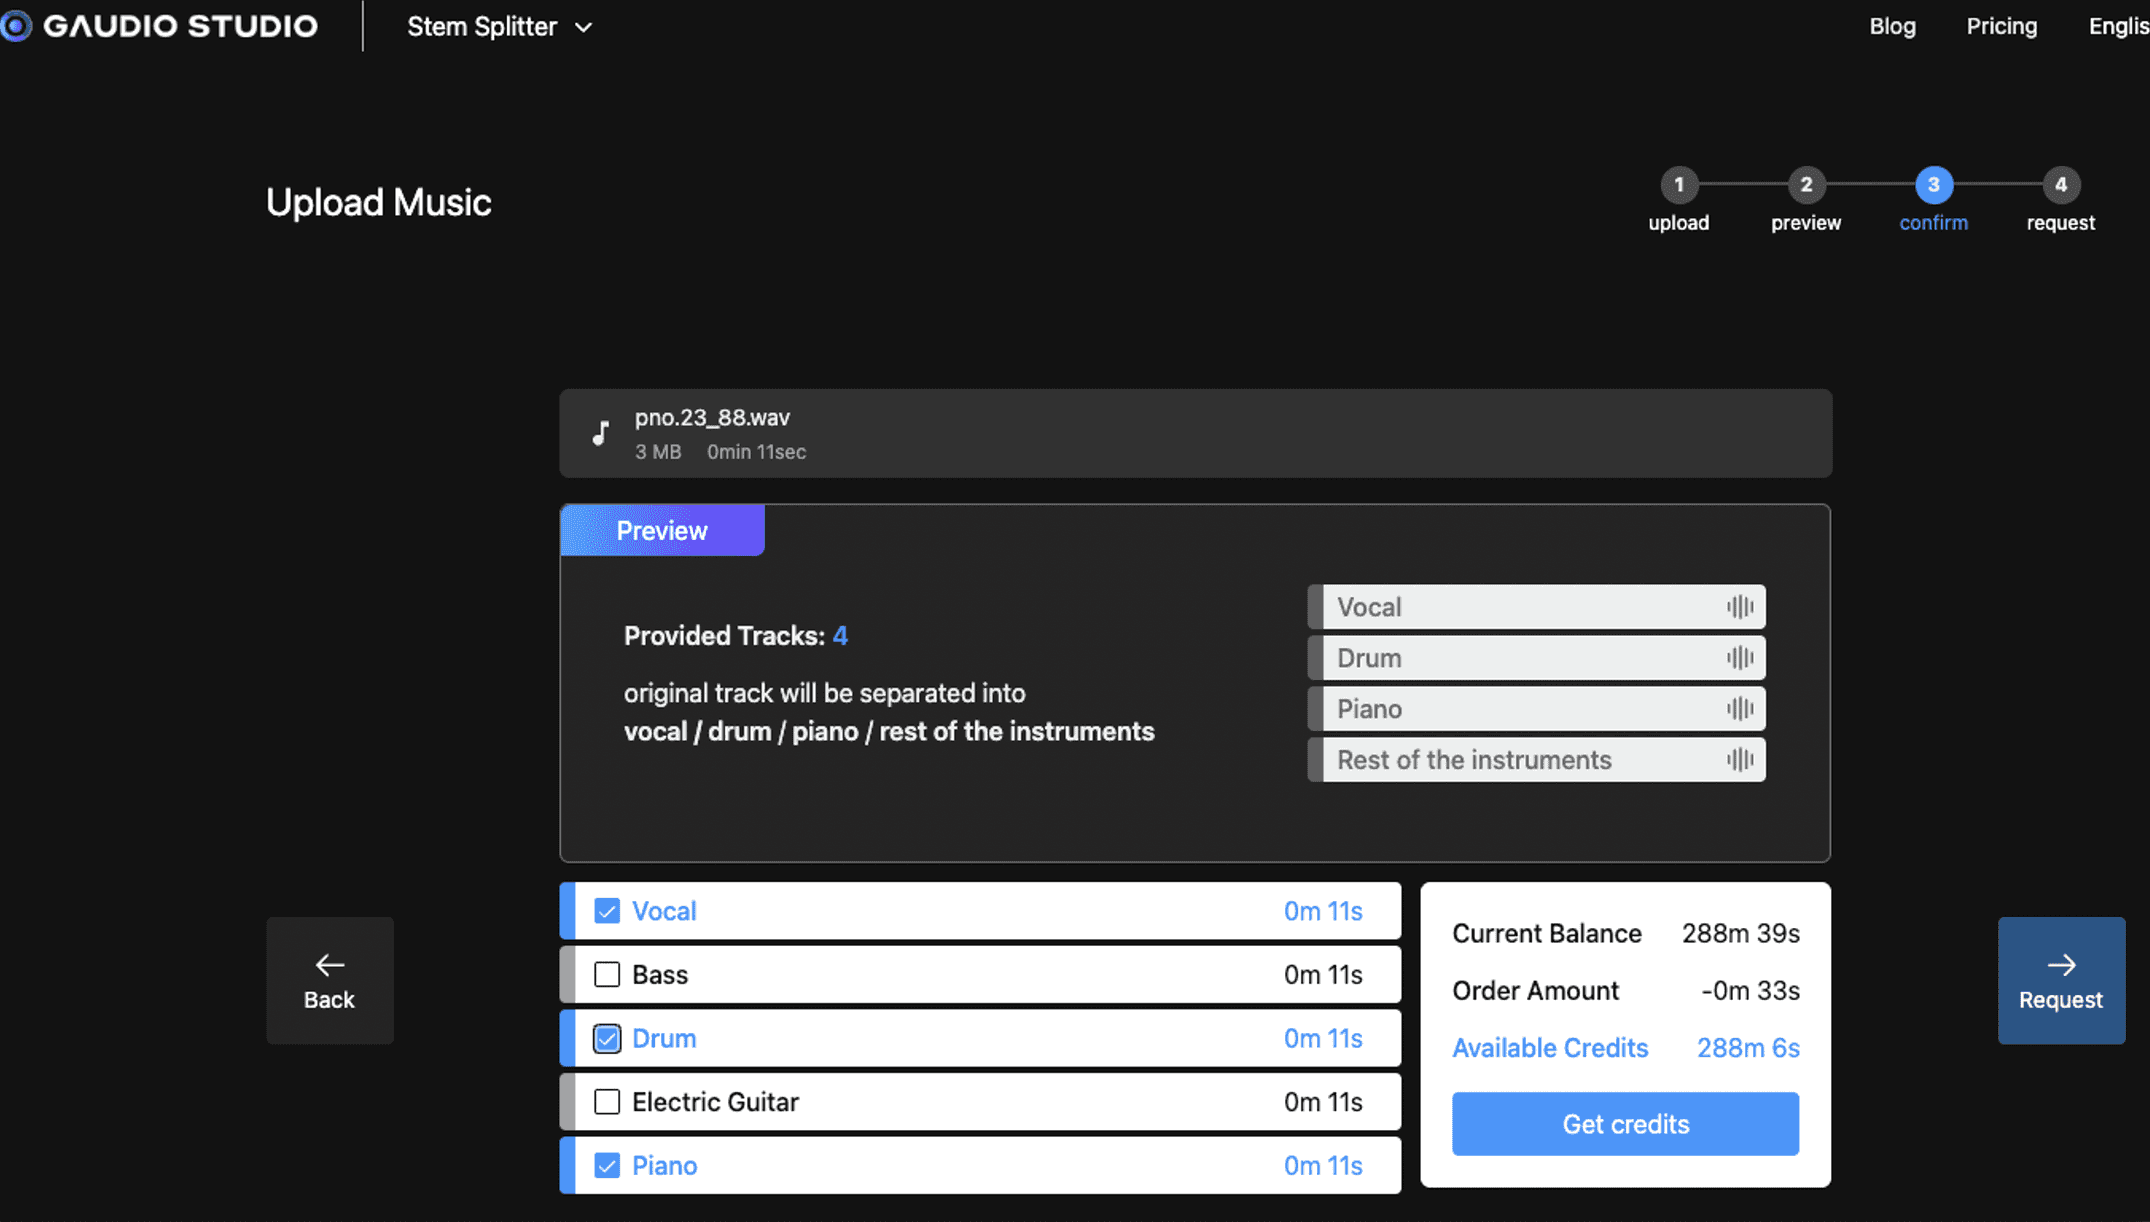Select the Preview tab
This screenshot has width=2150, height=1222.
coord(662,530)
